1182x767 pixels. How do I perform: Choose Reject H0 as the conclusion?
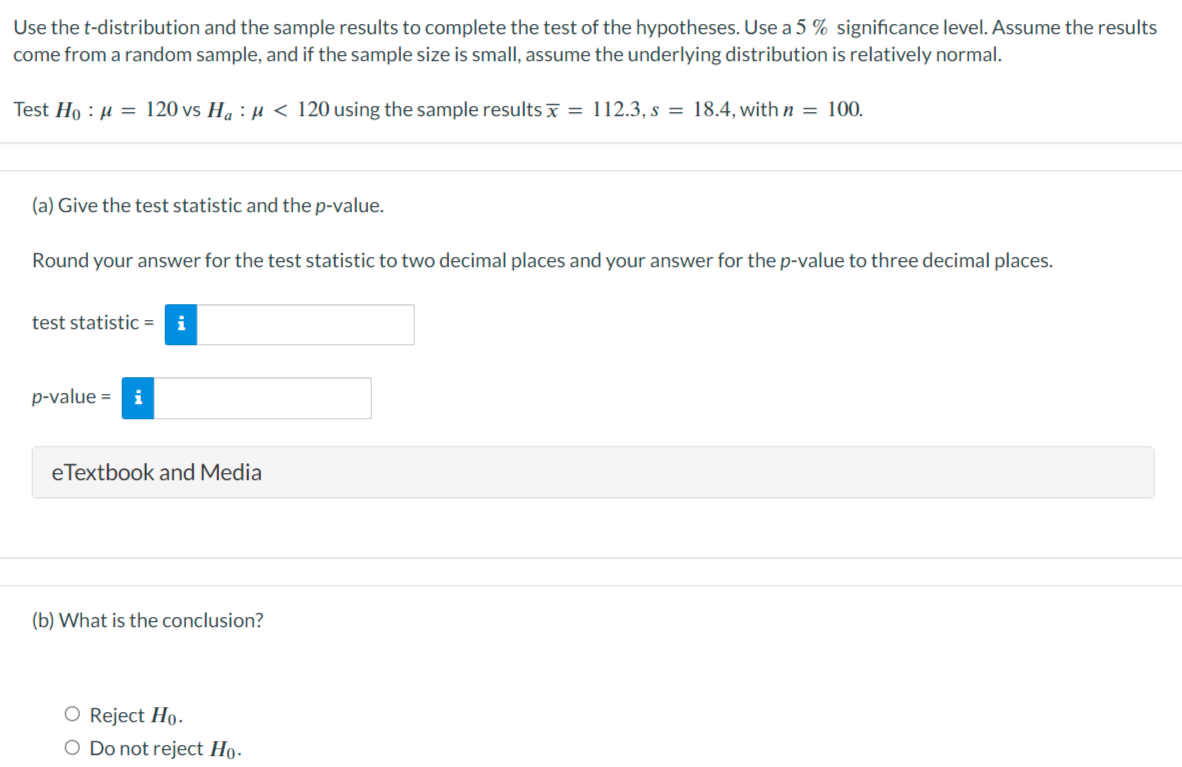72,713
